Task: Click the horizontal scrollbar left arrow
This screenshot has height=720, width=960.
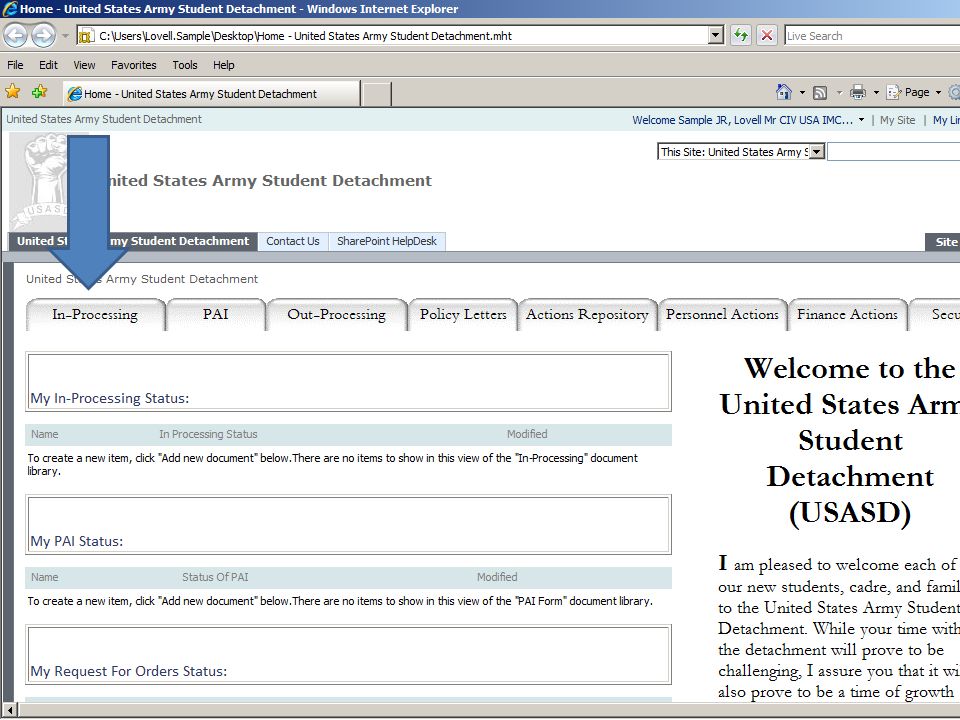Action: pyautogui.click(x=9, y=710)
